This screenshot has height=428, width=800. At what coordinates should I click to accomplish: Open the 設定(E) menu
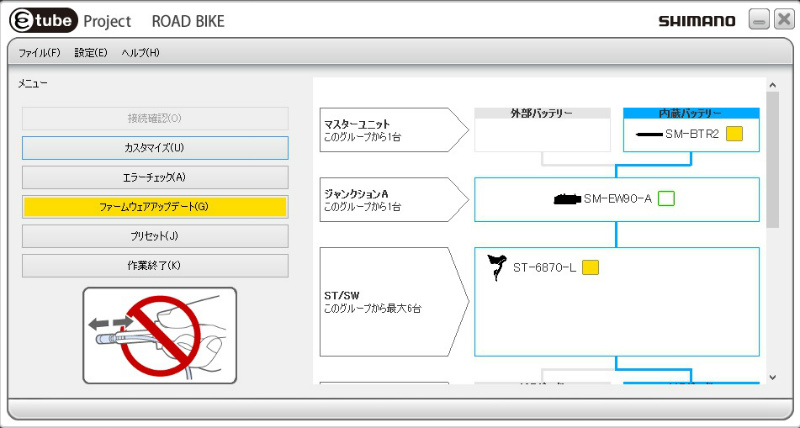(91, 53)
